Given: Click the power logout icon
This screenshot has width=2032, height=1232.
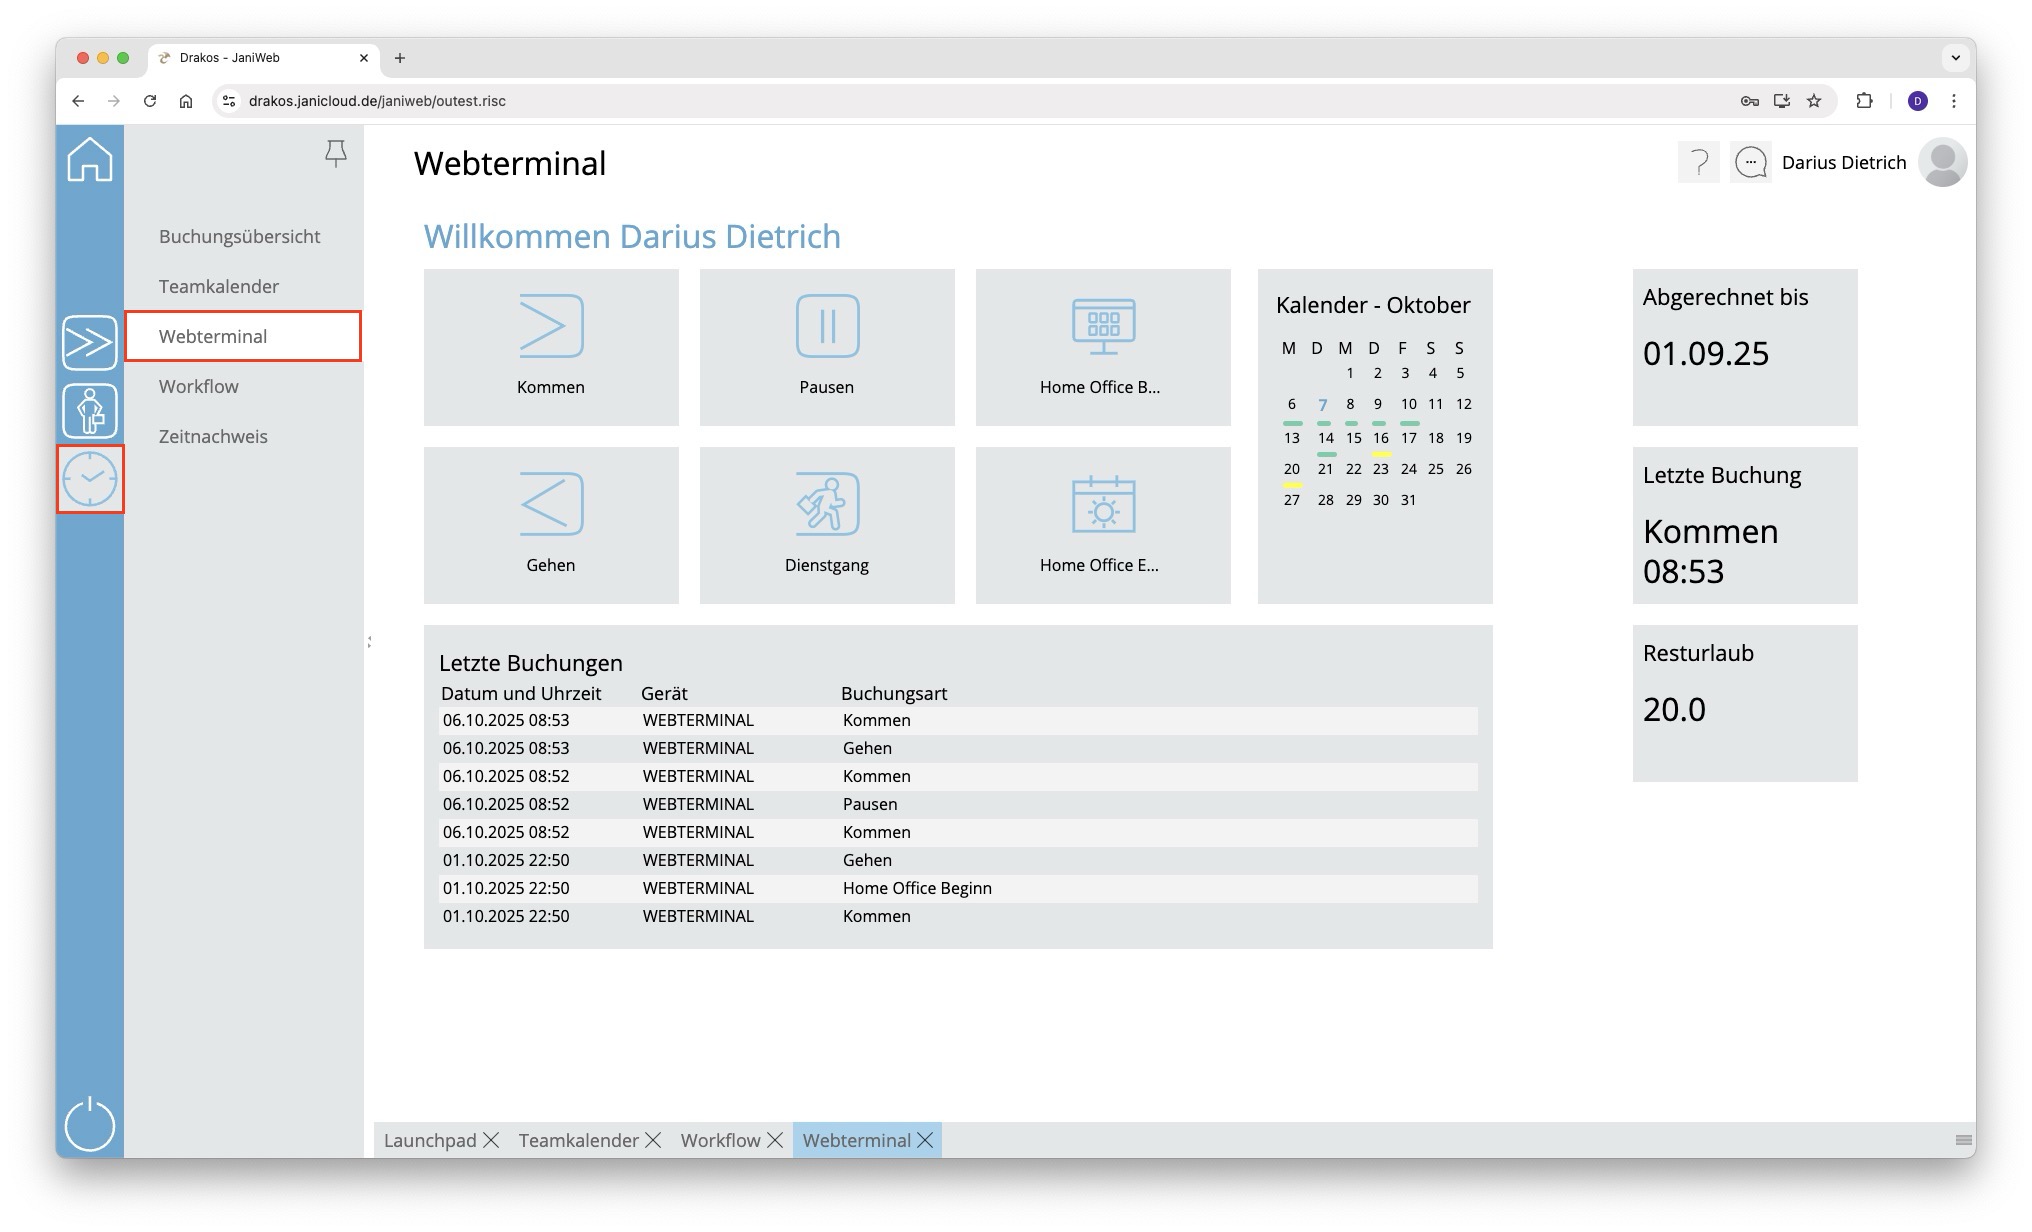Looking at the screenshot, I should [90, 1124].
